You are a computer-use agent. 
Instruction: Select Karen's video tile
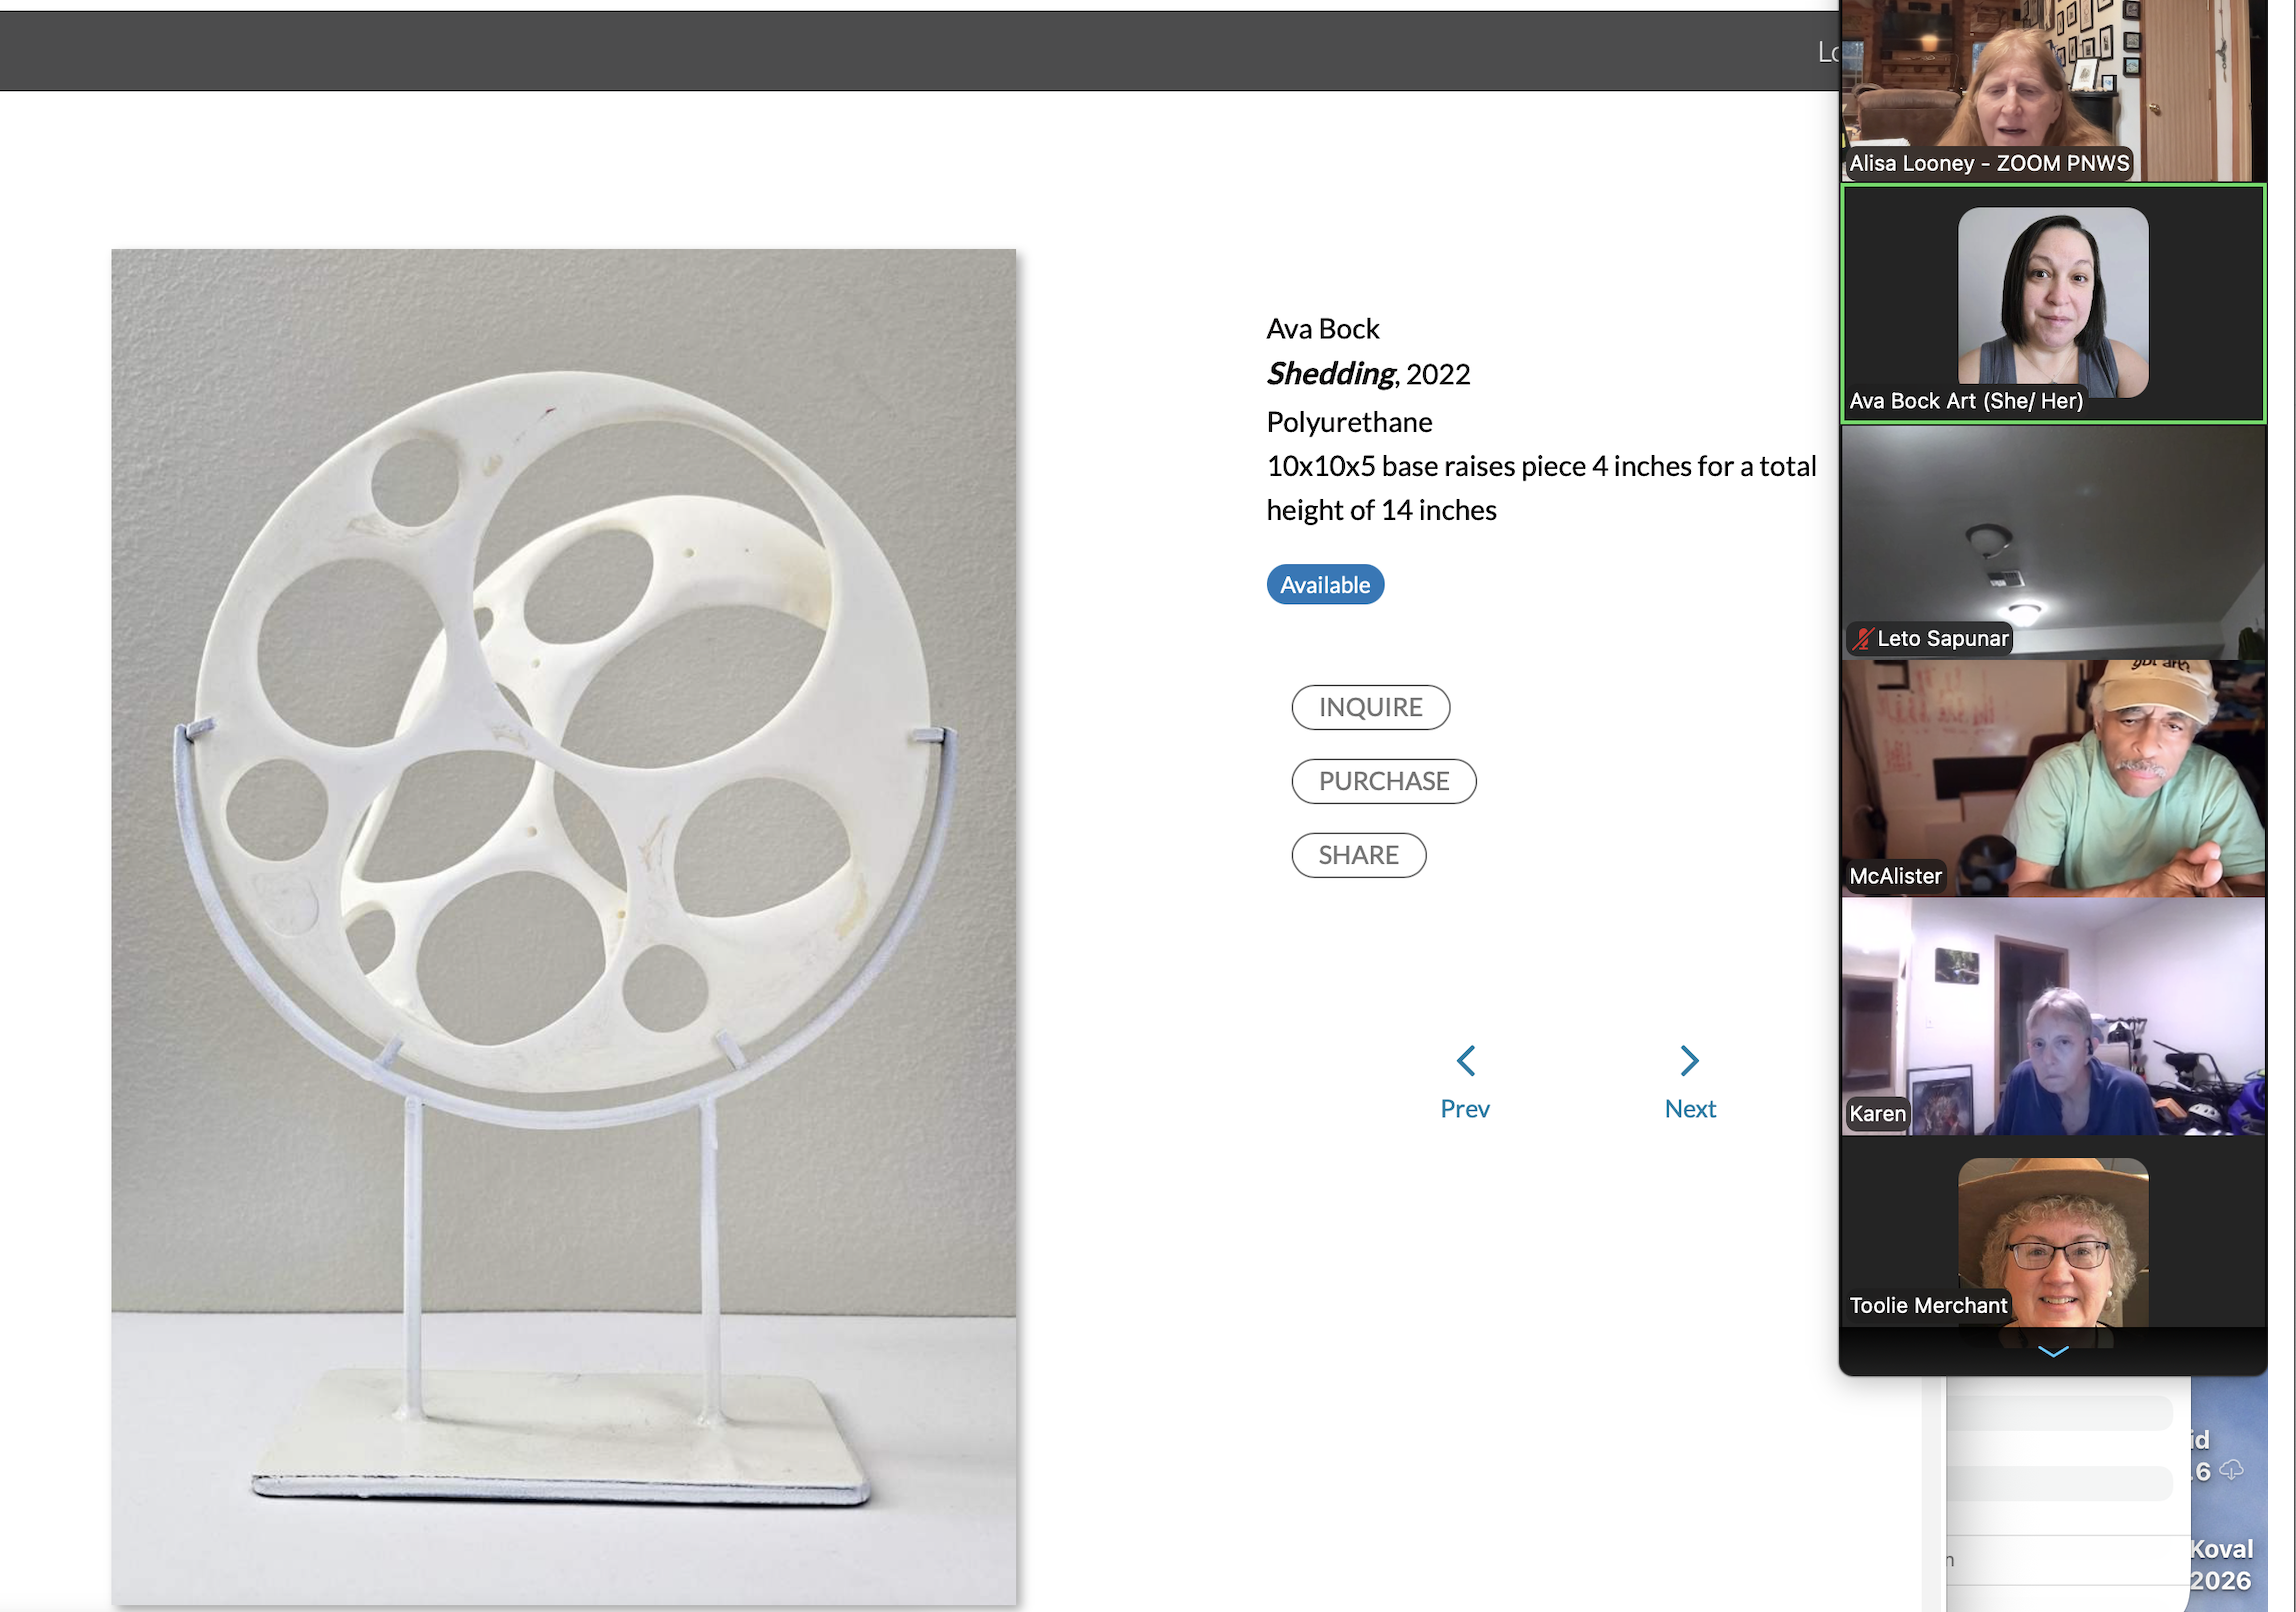point(2053,1016)
